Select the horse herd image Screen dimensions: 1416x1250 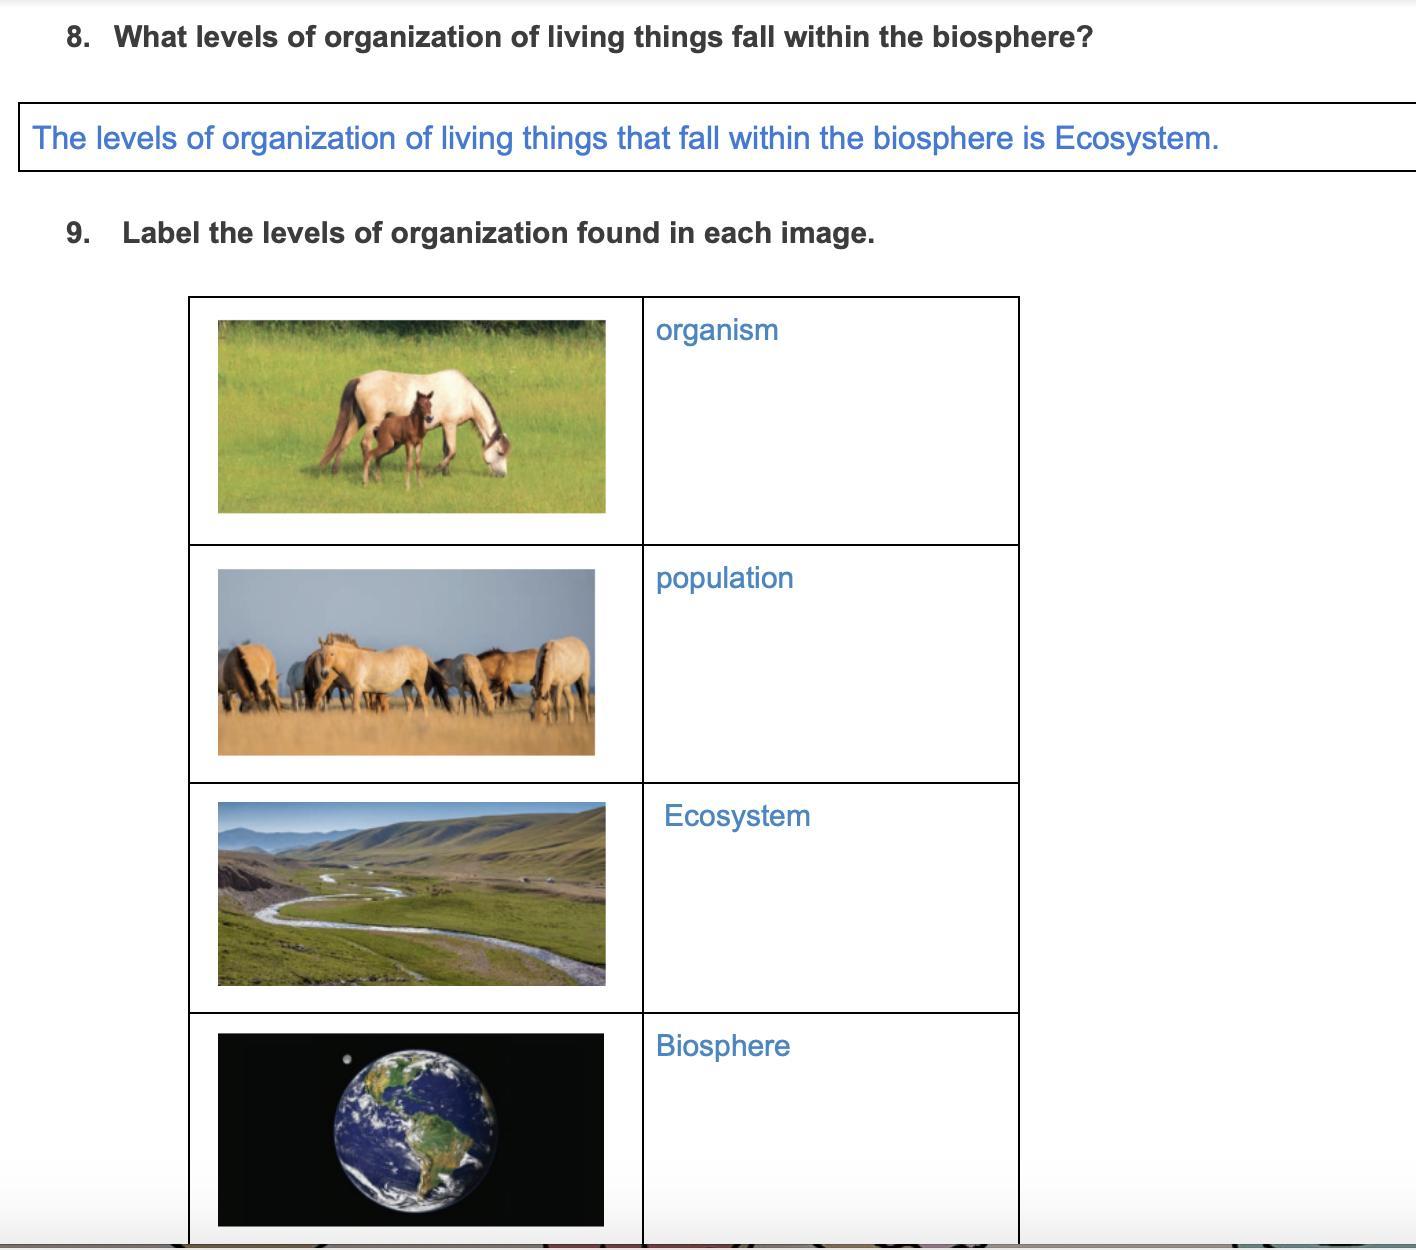[x=406, y=662]
